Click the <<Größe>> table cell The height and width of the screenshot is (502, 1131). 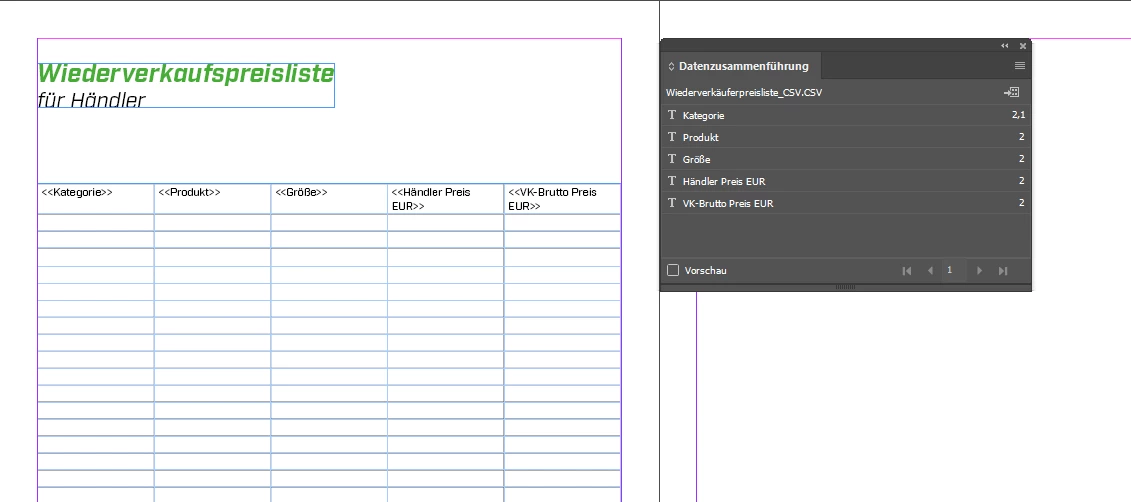coord(329,198)
